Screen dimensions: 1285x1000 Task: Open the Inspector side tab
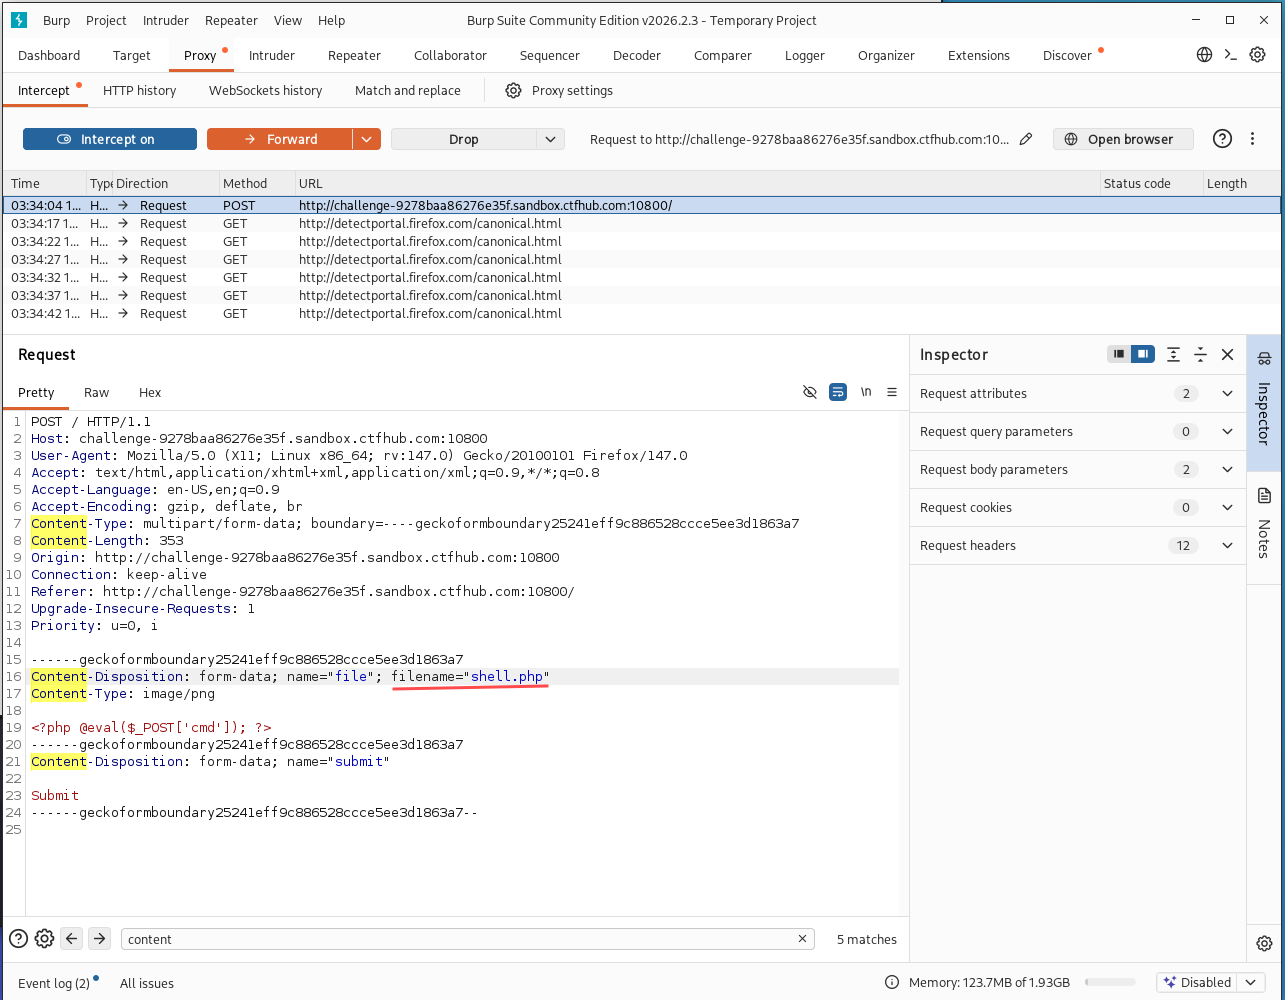1264,401
